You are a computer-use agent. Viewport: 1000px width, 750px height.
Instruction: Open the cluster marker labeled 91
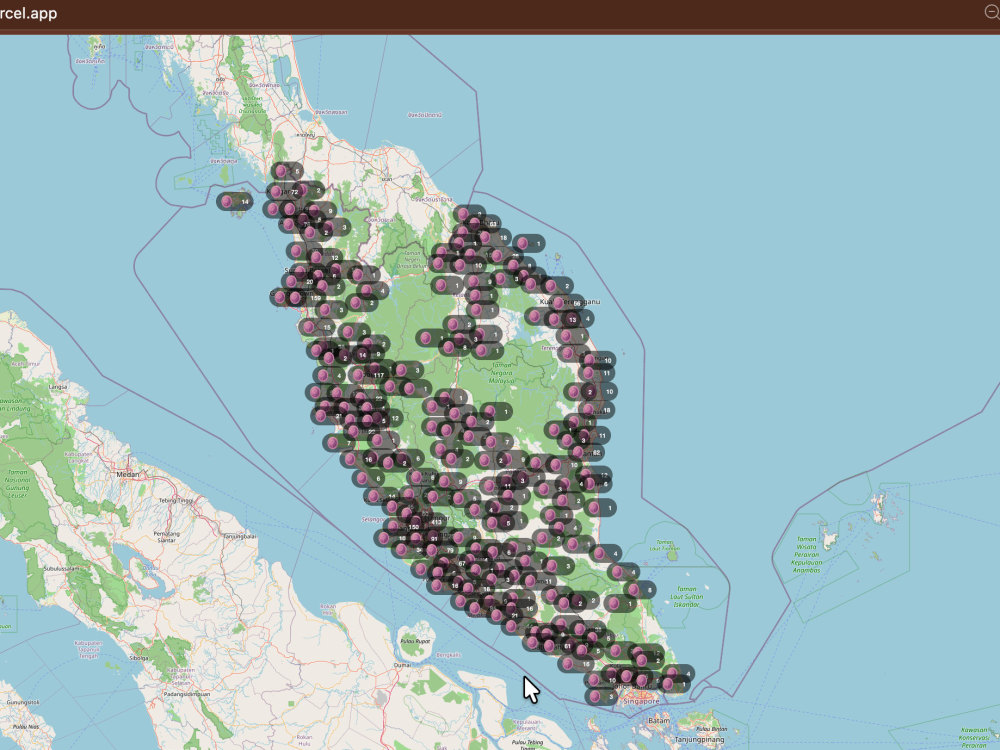[425, 539]
